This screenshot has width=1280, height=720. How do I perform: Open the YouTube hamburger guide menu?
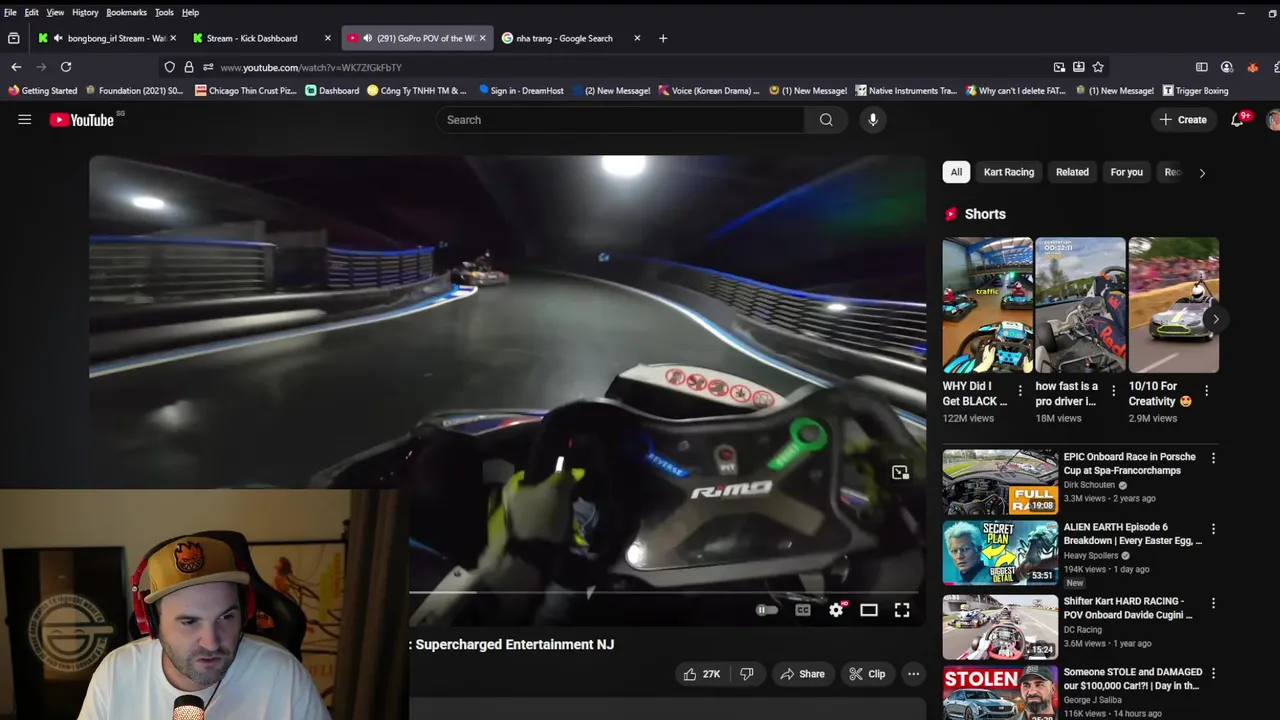[25, 119]
